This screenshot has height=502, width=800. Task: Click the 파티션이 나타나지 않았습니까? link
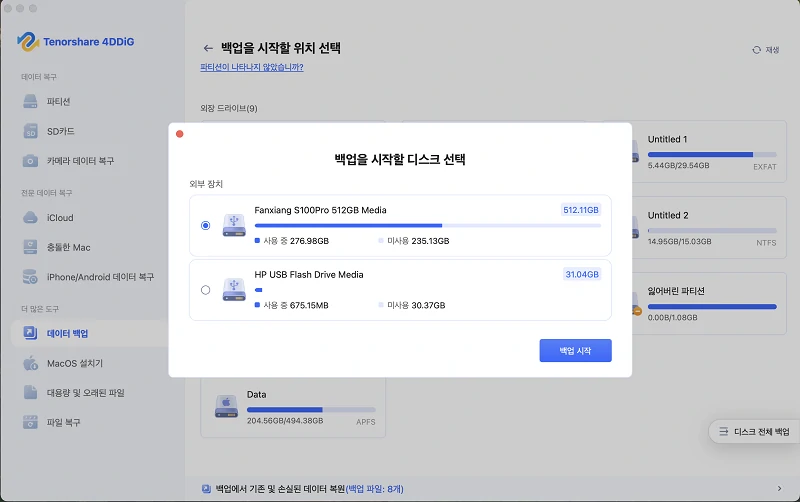252,67
